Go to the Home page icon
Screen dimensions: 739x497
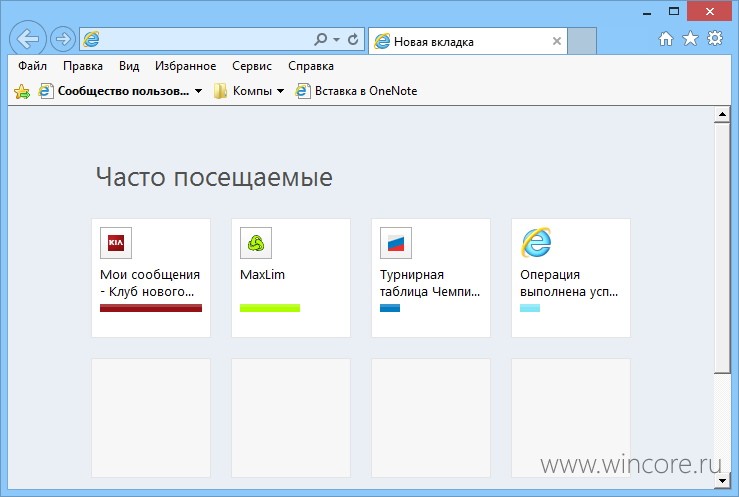(x=665, y=39)
